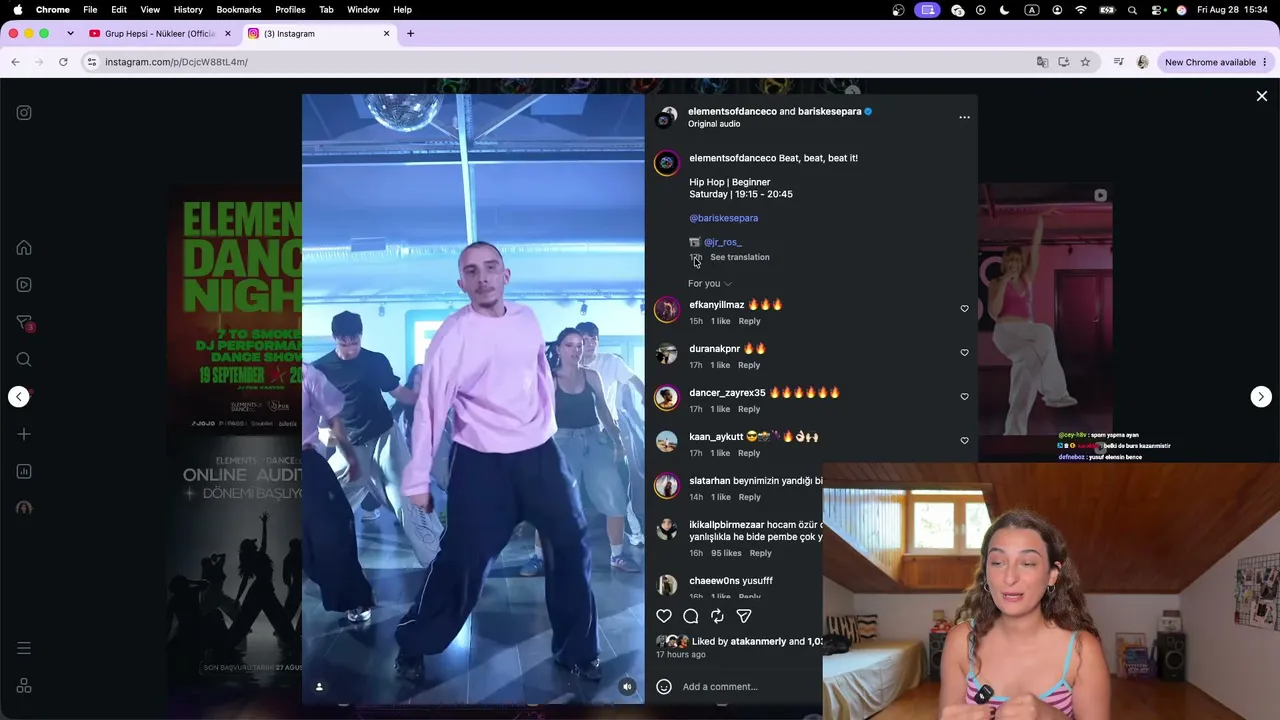The image size is (1280, 720).
Task: Like kaan_aykutt's comment
Action: [964, 441]
